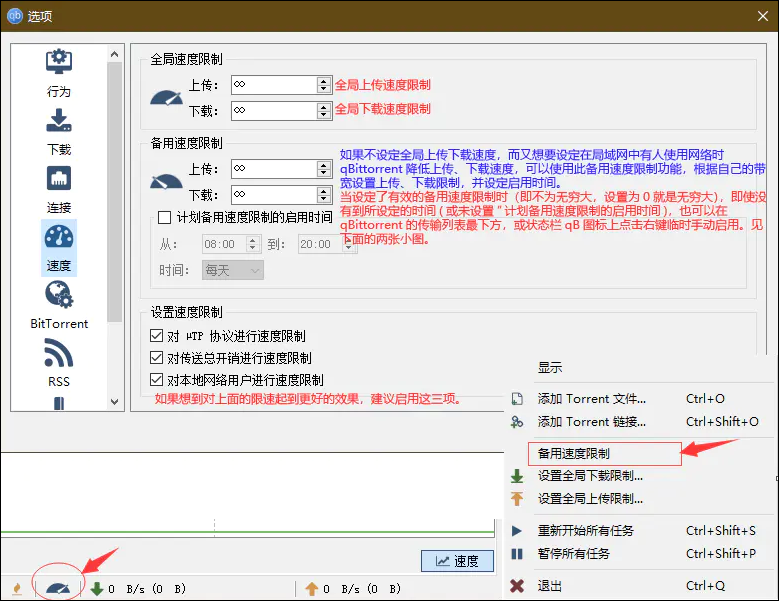Viewport: 779px width, 601px height.
Task: Select 添加 Torrent 文件... menu entry
Action: click(592, 398)
